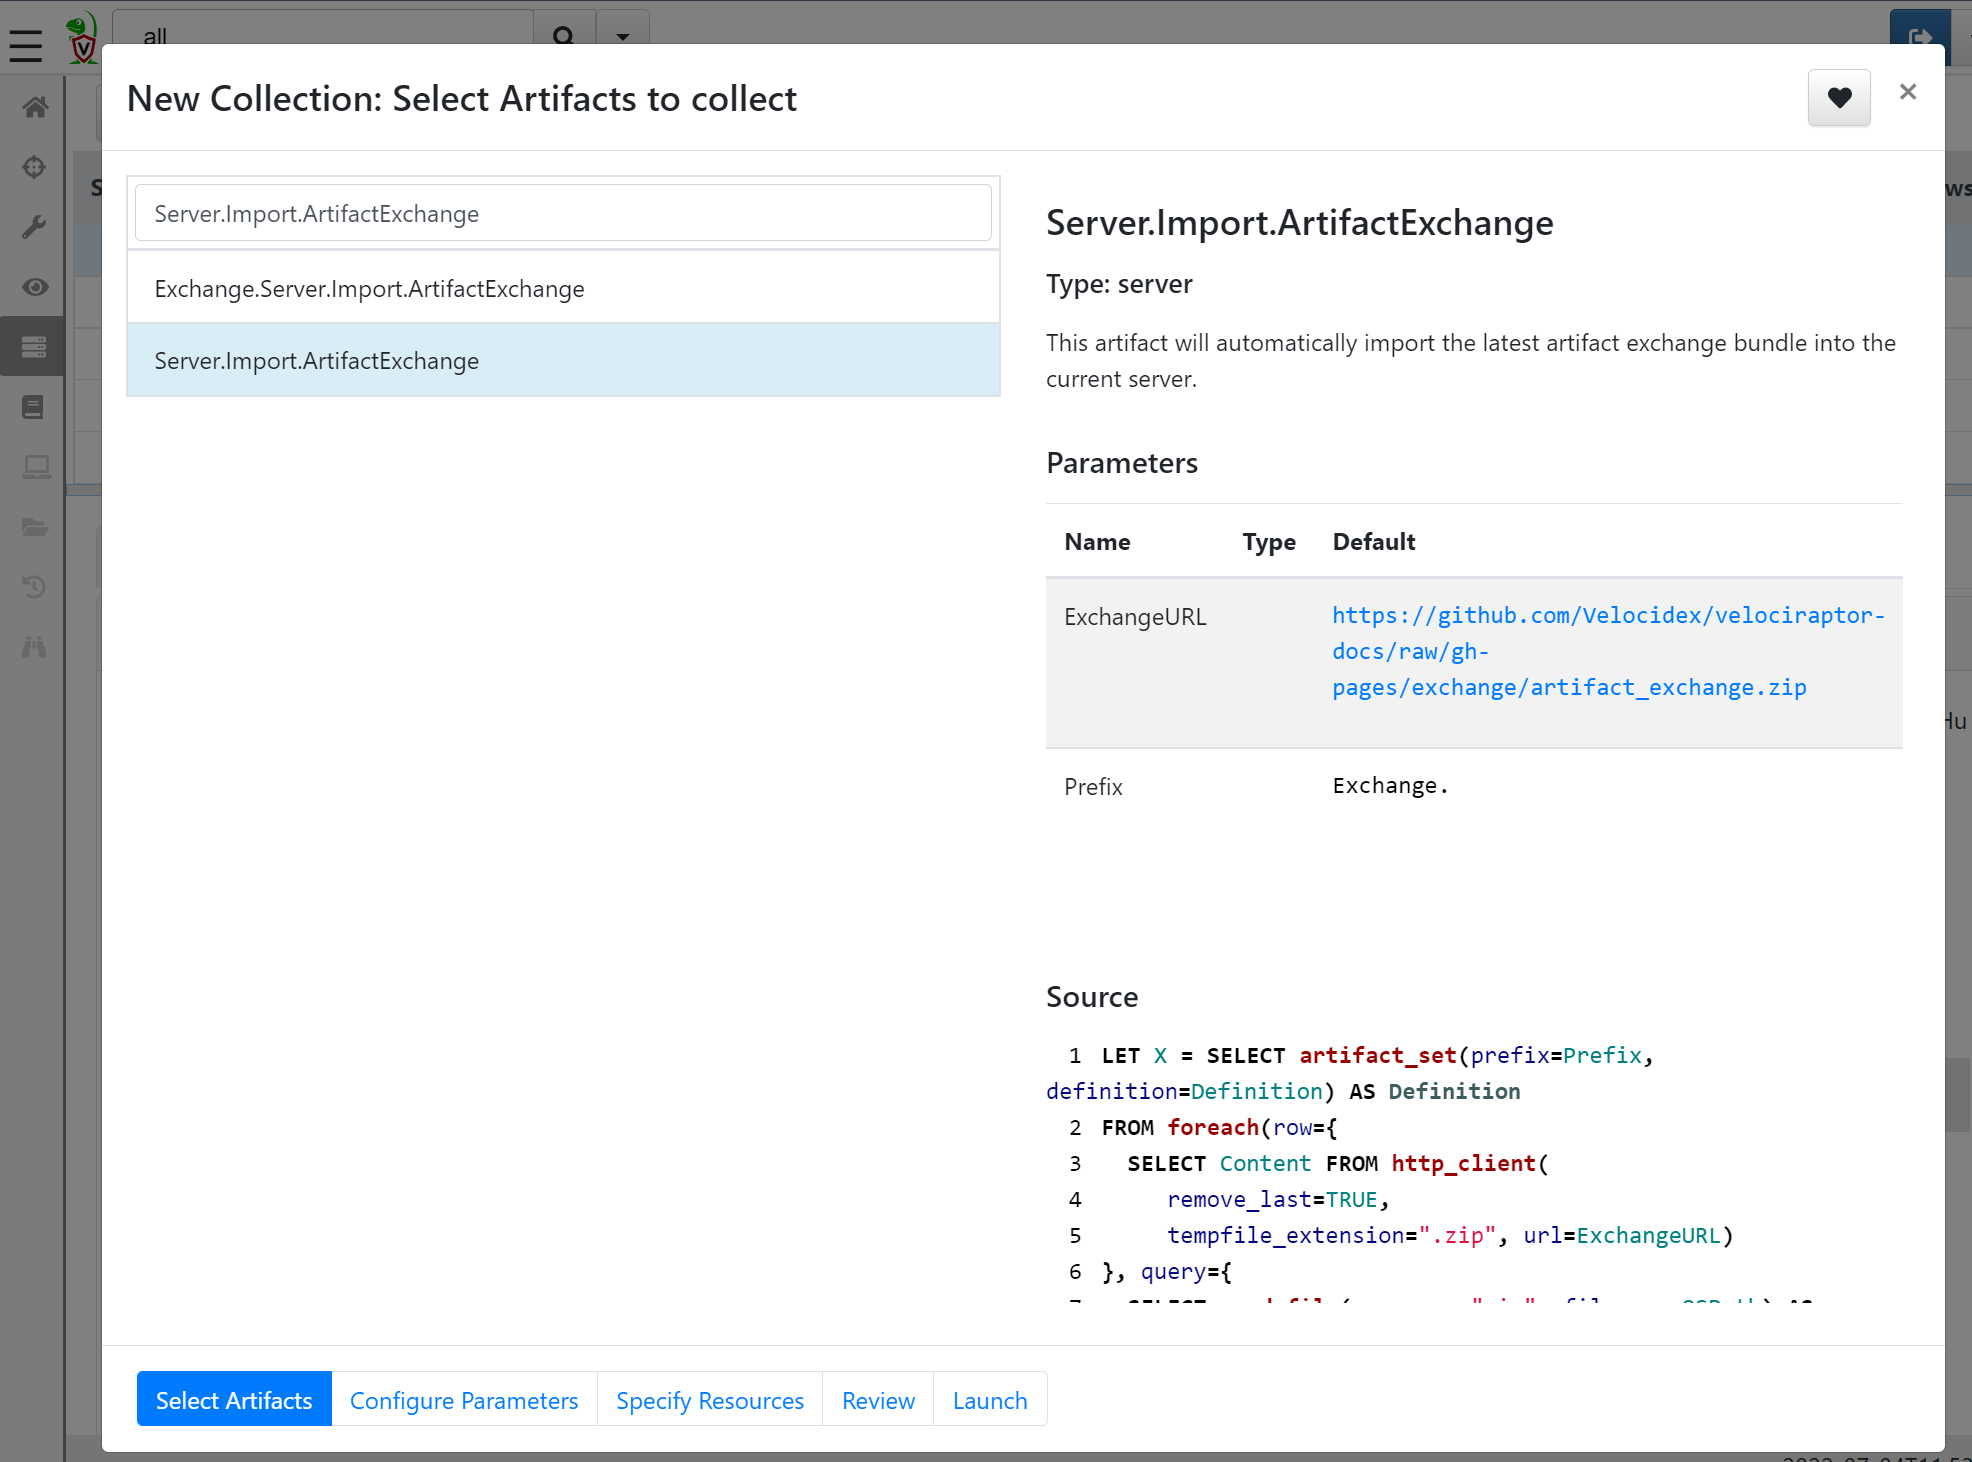The image size is (1972, 1462).
Task: Open the Notebooks book icon
Action: coord(35,407)
